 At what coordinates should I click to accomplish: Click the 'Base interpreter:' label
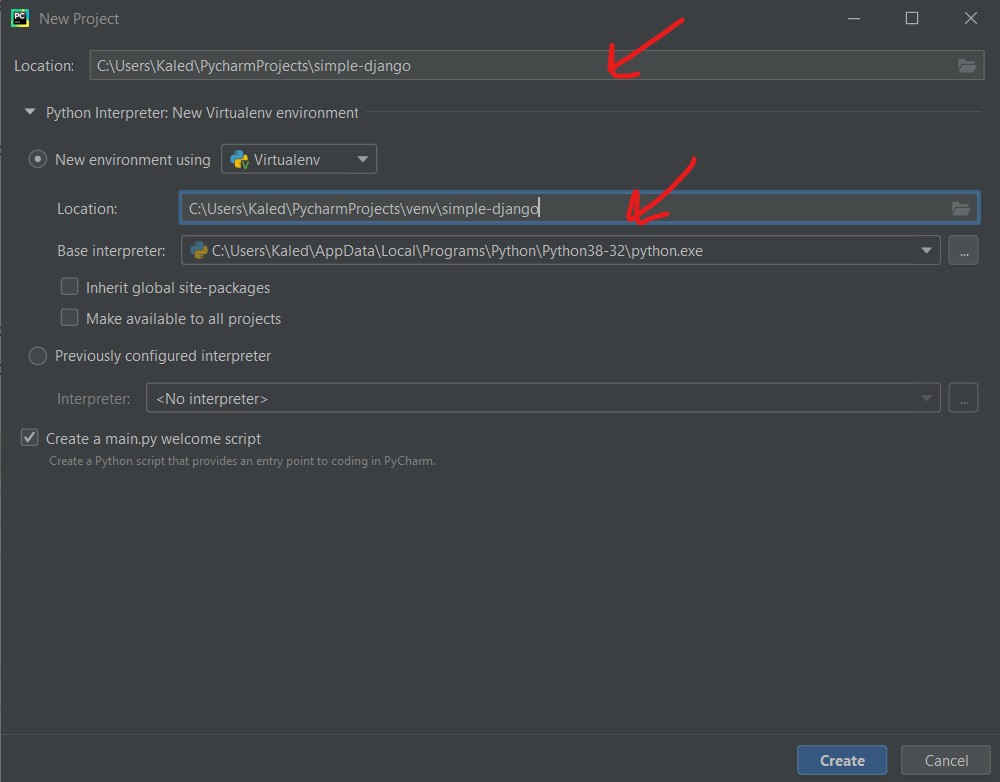(x=111, y=251)
